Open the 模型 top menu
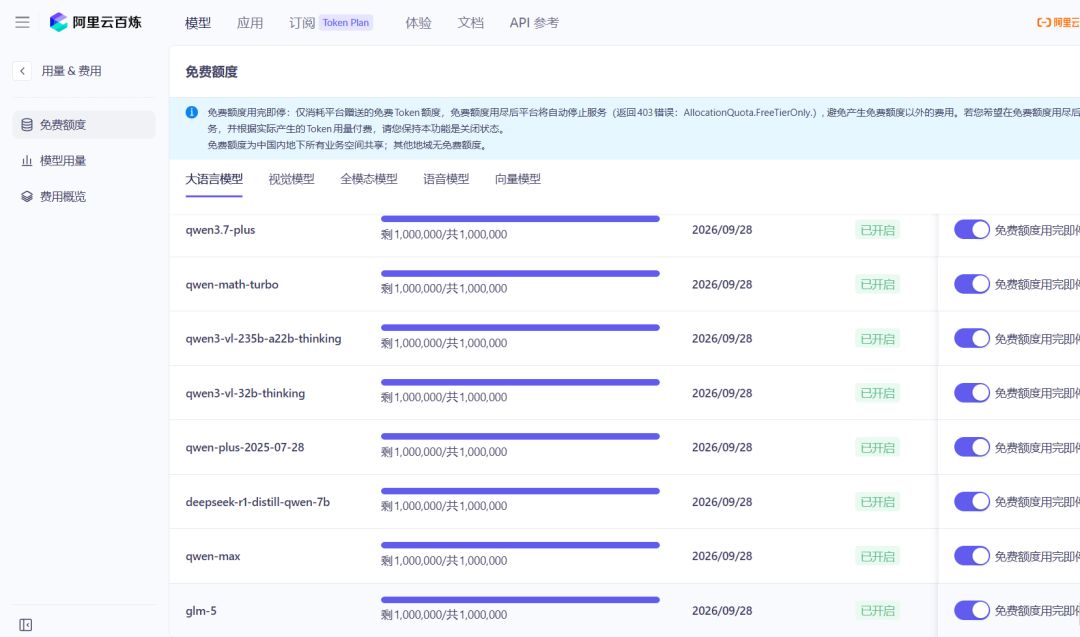The width and height of the screenshot is (1080, 637). coord(198,23)
